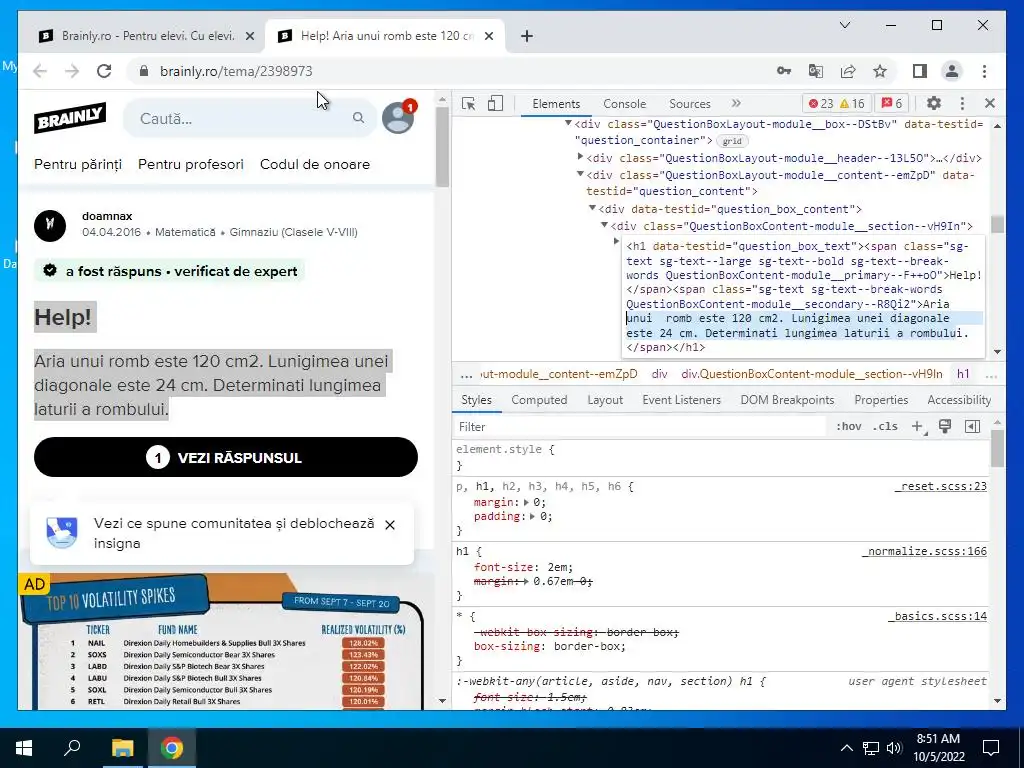This screenshot has width=1024, height=768.
Task: Switch to the Console tab
Action: click(x=624, y=104)
